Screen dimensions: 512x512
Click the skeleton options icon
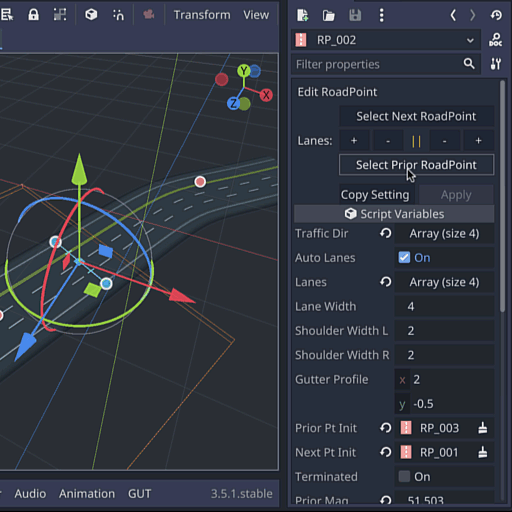pos(118,15)
